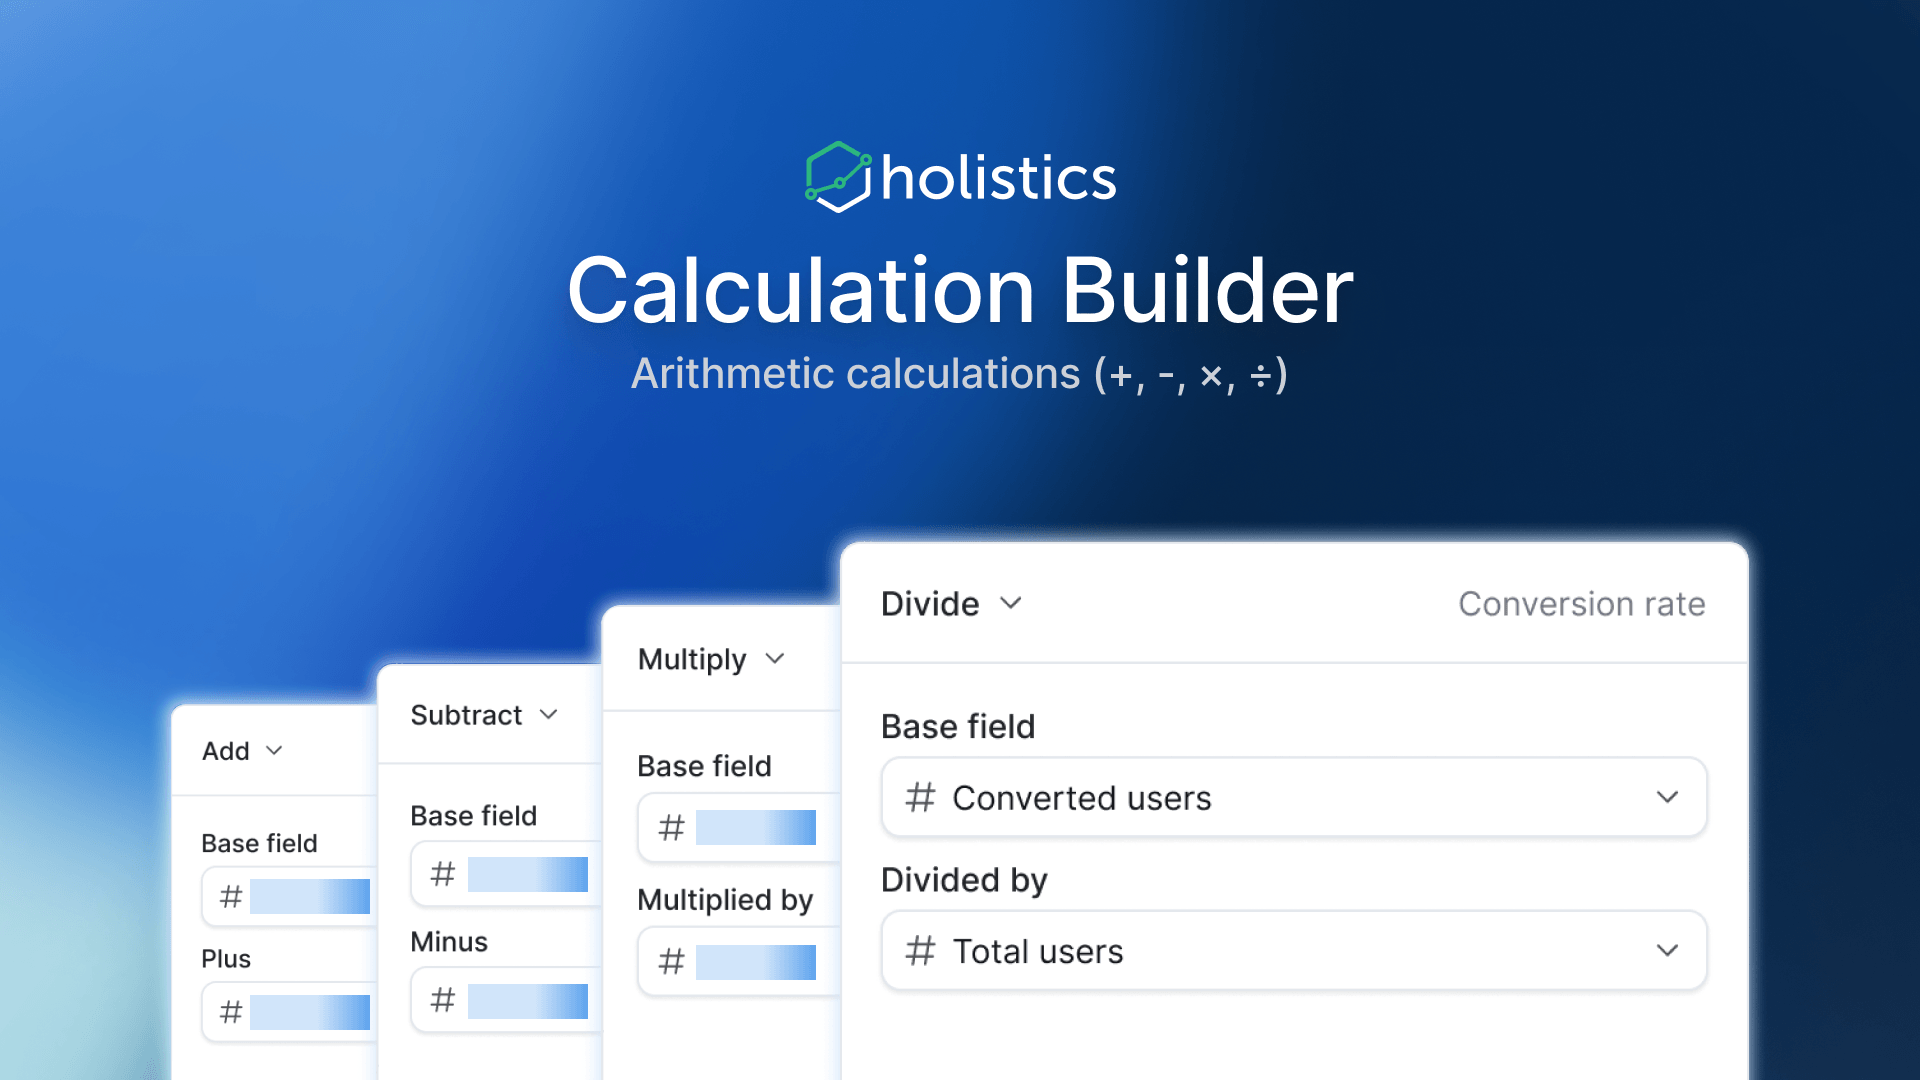This screenshot has height=1080, width=1920.
Task: Open the Total users field dropdown
Action: [x=1667, y=951]
